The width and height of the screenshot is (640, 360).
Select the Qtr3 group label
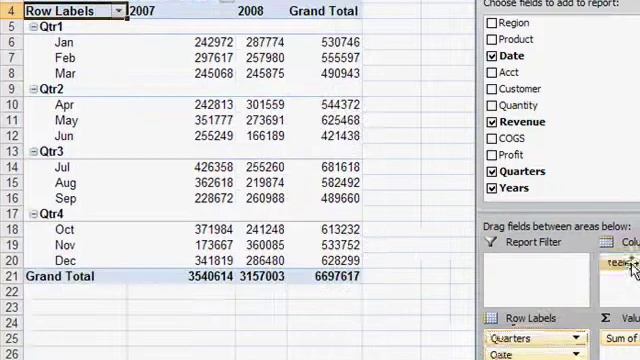[51, 152]
